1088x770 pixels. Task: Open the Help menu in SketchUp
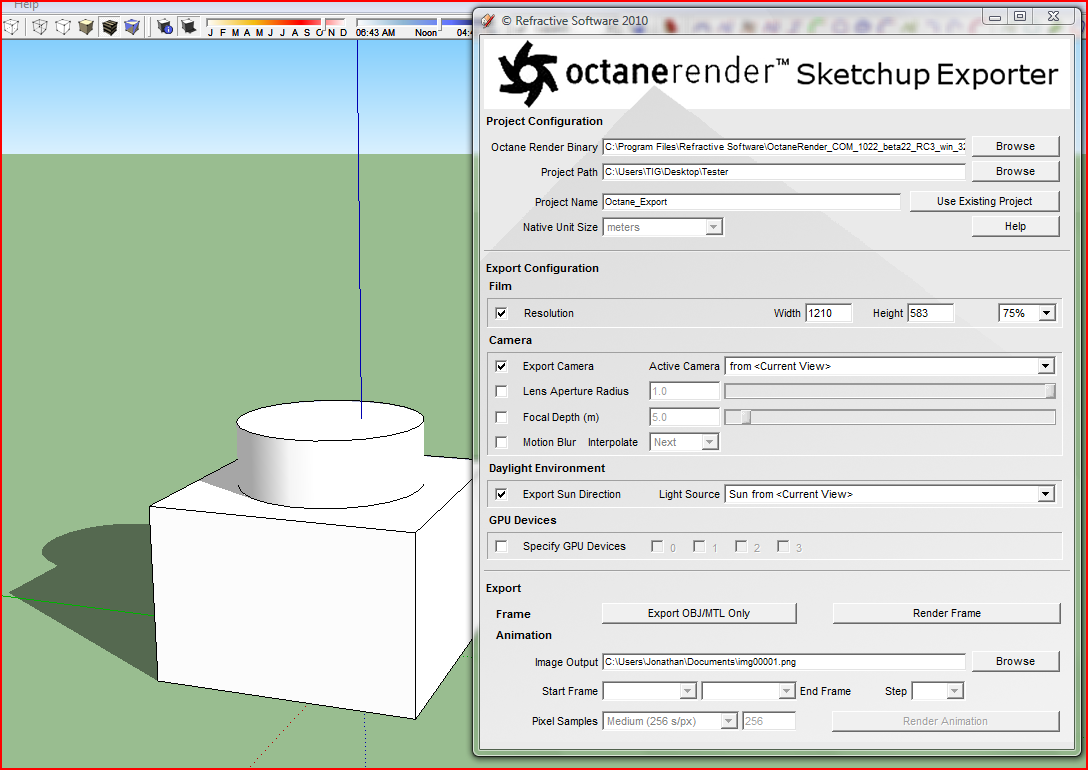[26, 5]
